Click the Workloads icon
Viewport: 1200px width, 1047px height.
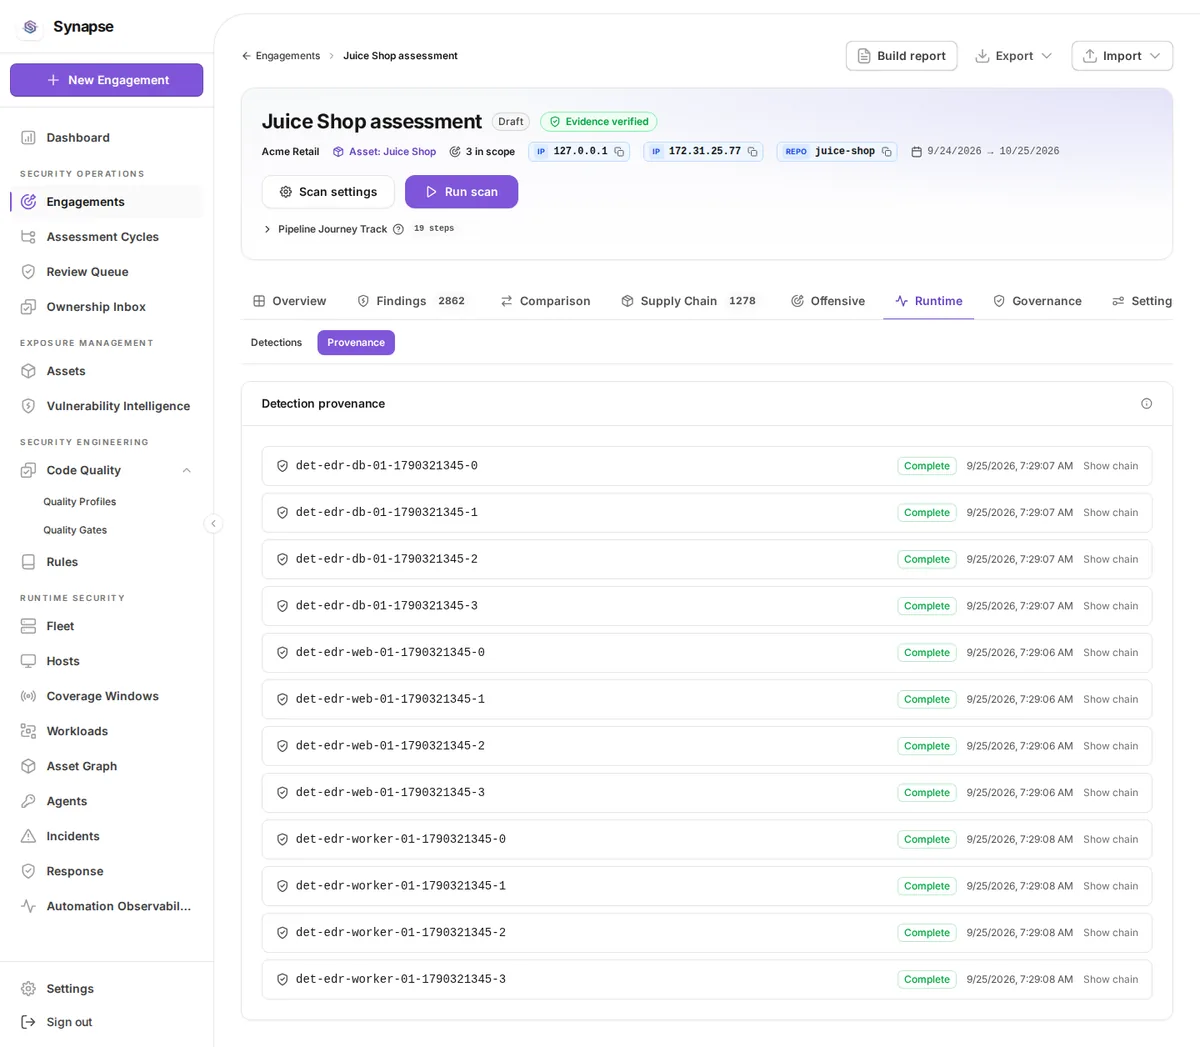pos(28,731)
